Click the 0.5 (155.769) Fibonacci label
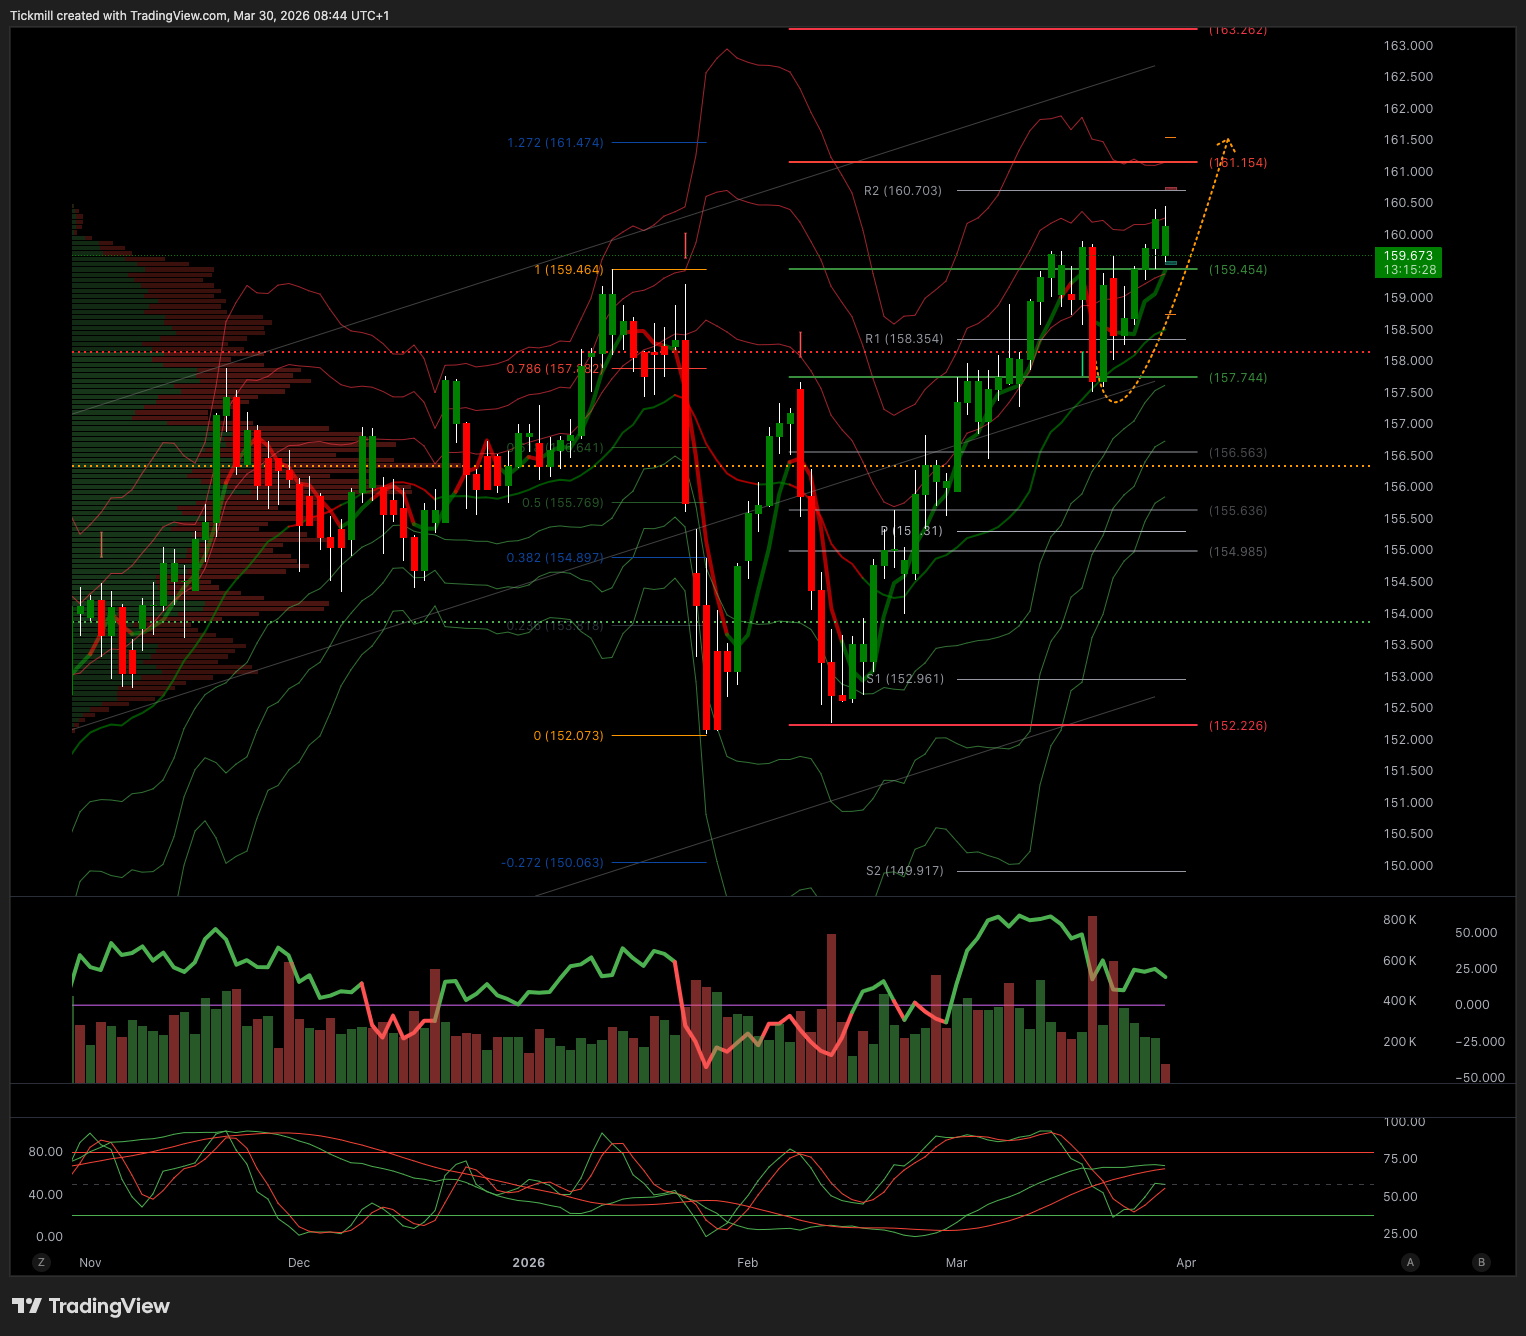Screen dimensions: 1526x1336 [x=562, y=503]
